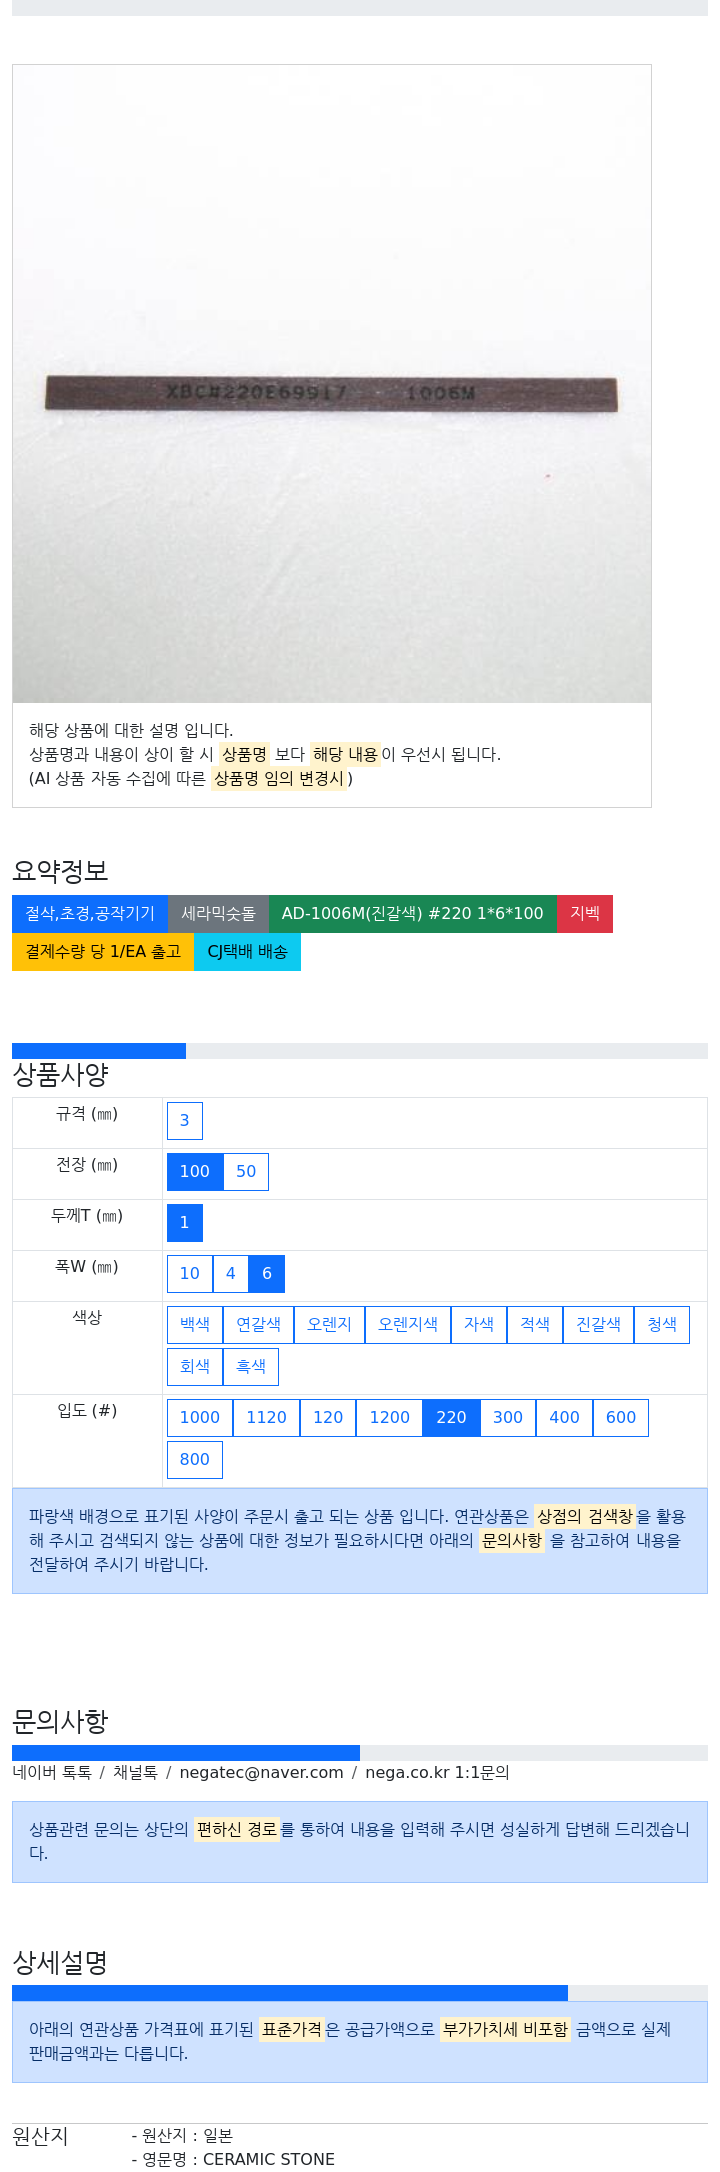Select the 절삭,초경,공작기기 category tag
Viewport: 720px width, 2172px height.
coord(90,914)
